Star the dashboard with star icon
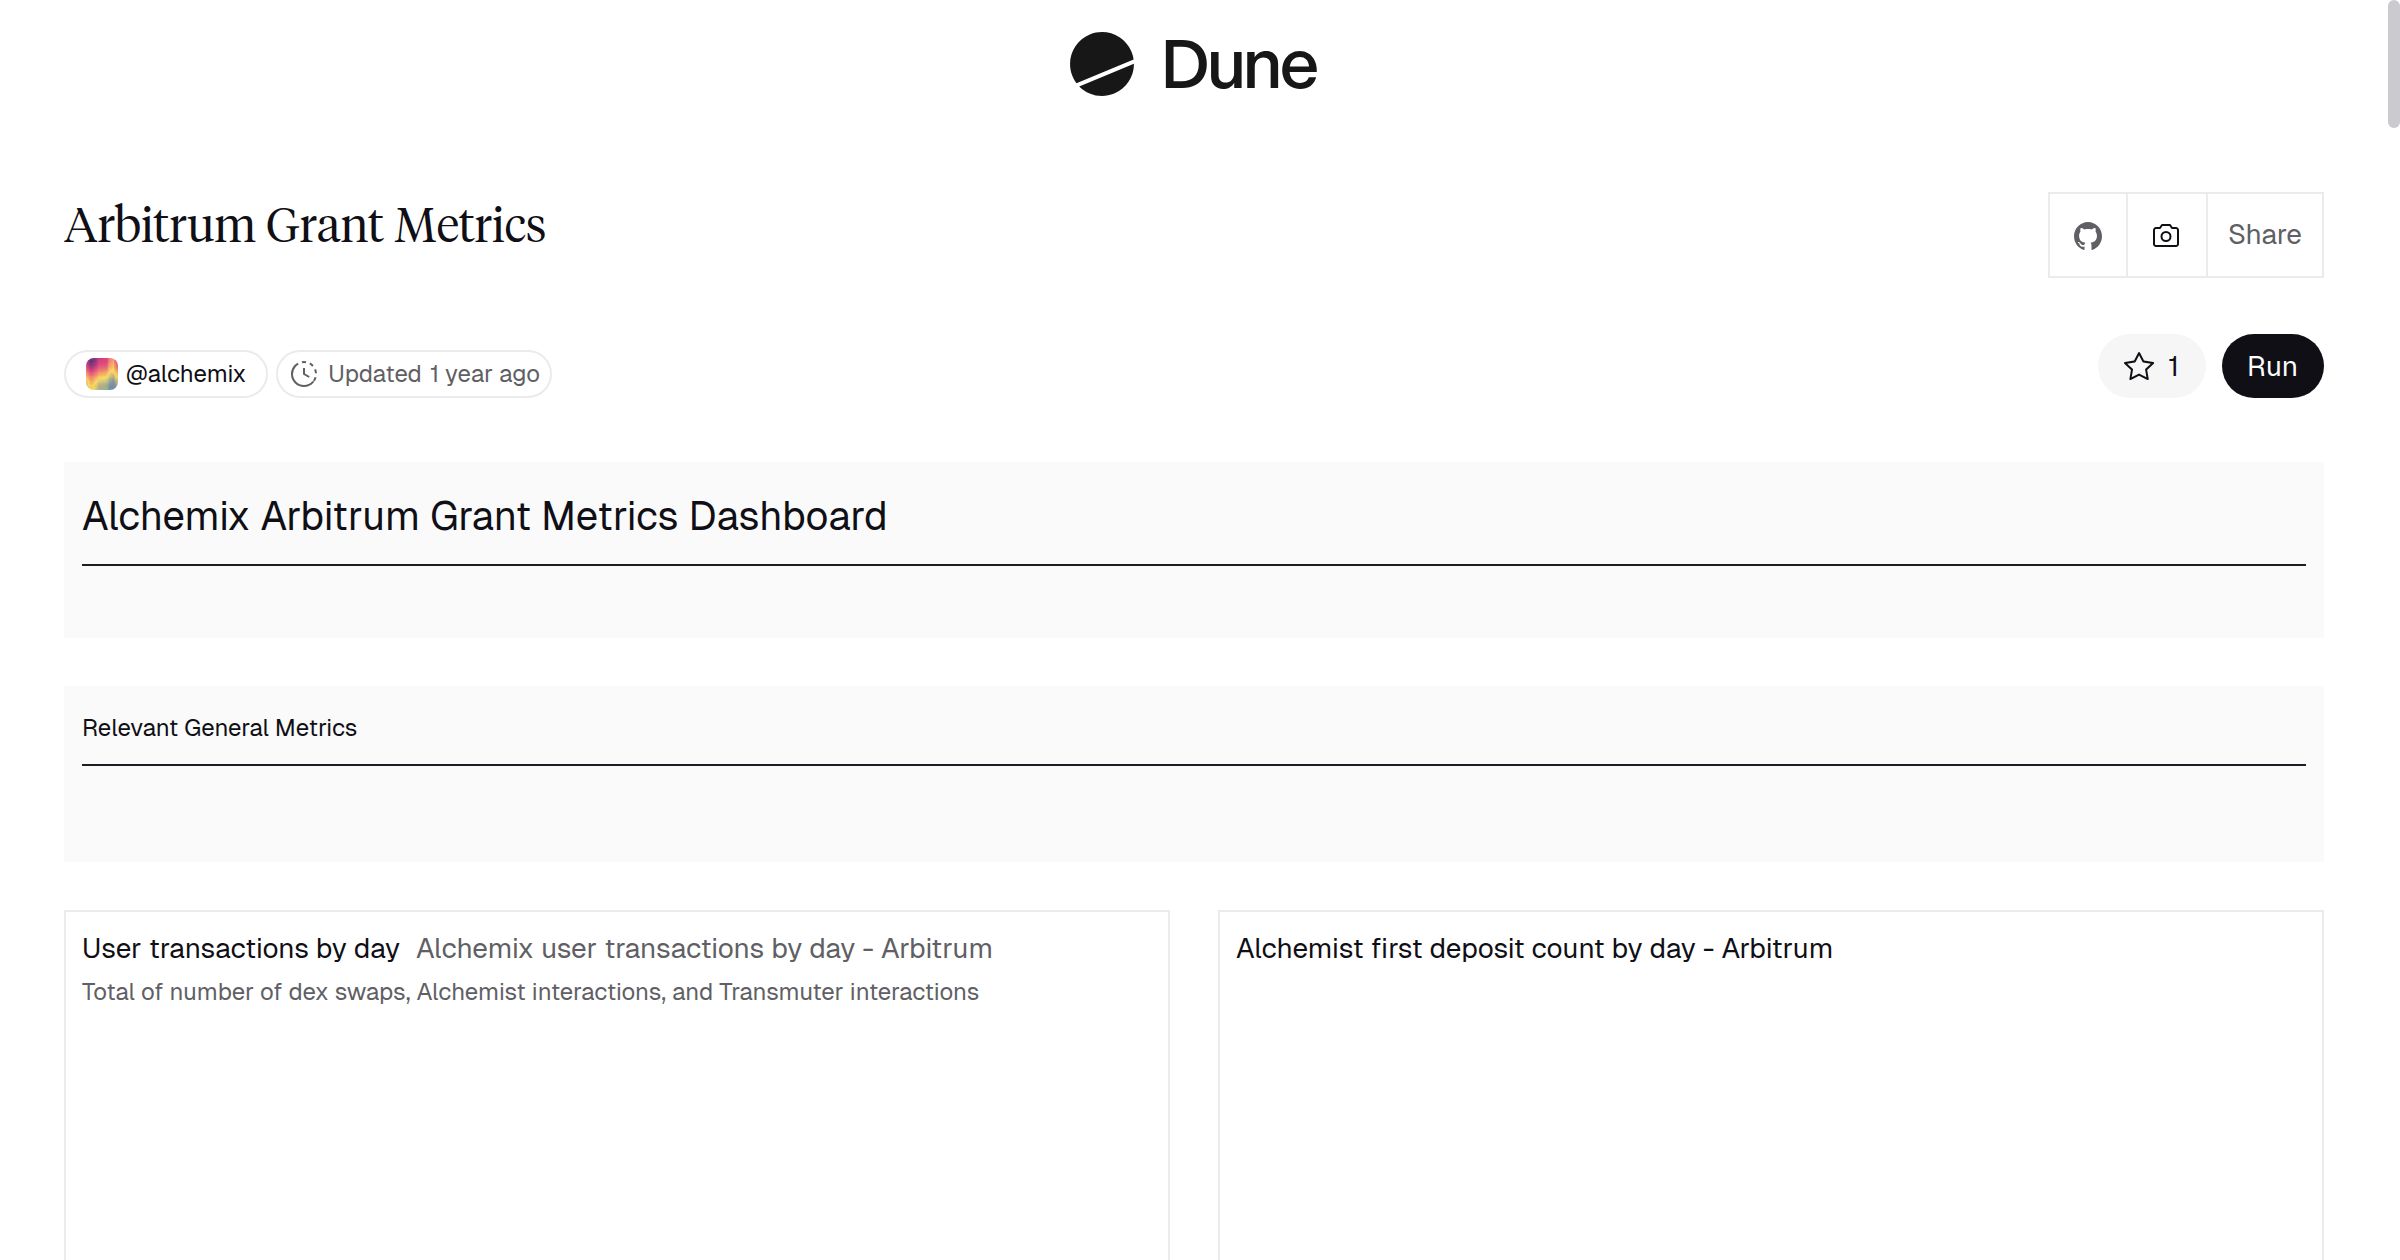Image resolution: width=2400 pixels, height=1260 pixels. pos(2138,367)
